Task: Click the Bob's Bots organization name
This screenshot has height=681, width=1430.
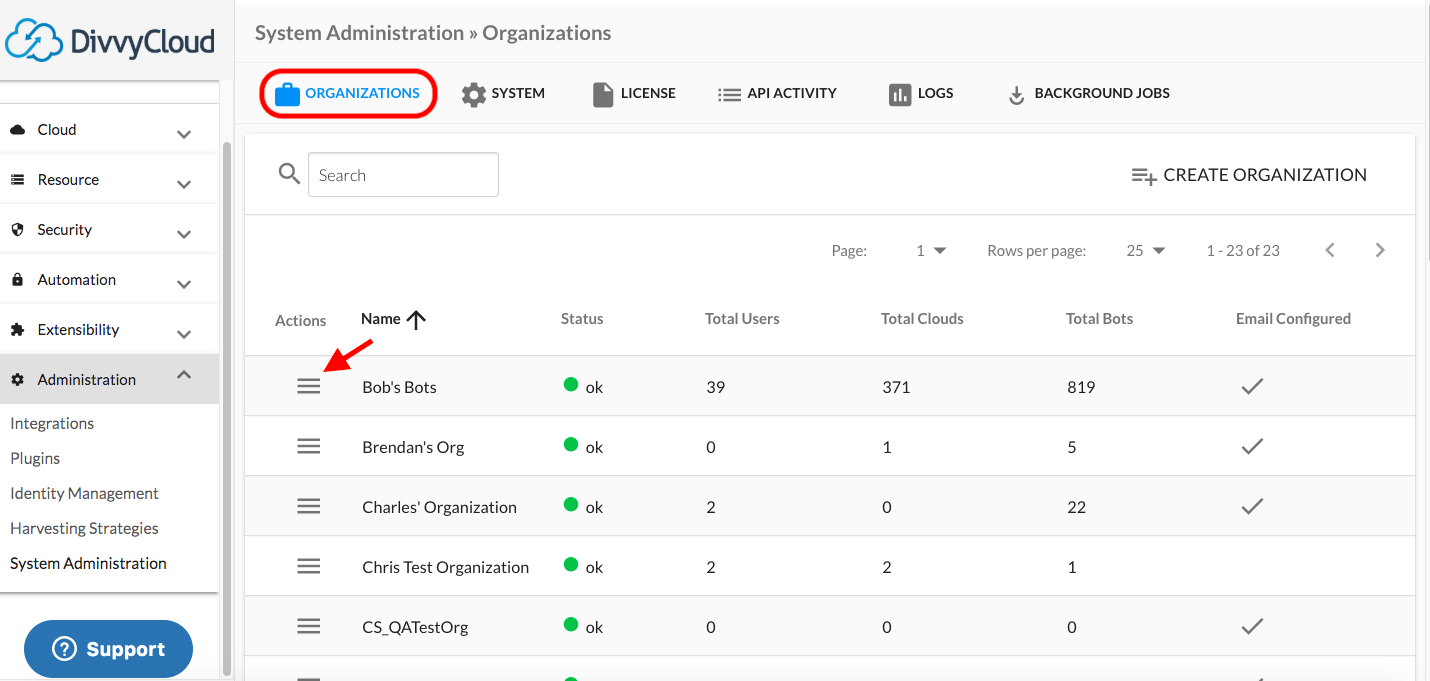Action: click(x=399, y=387)
